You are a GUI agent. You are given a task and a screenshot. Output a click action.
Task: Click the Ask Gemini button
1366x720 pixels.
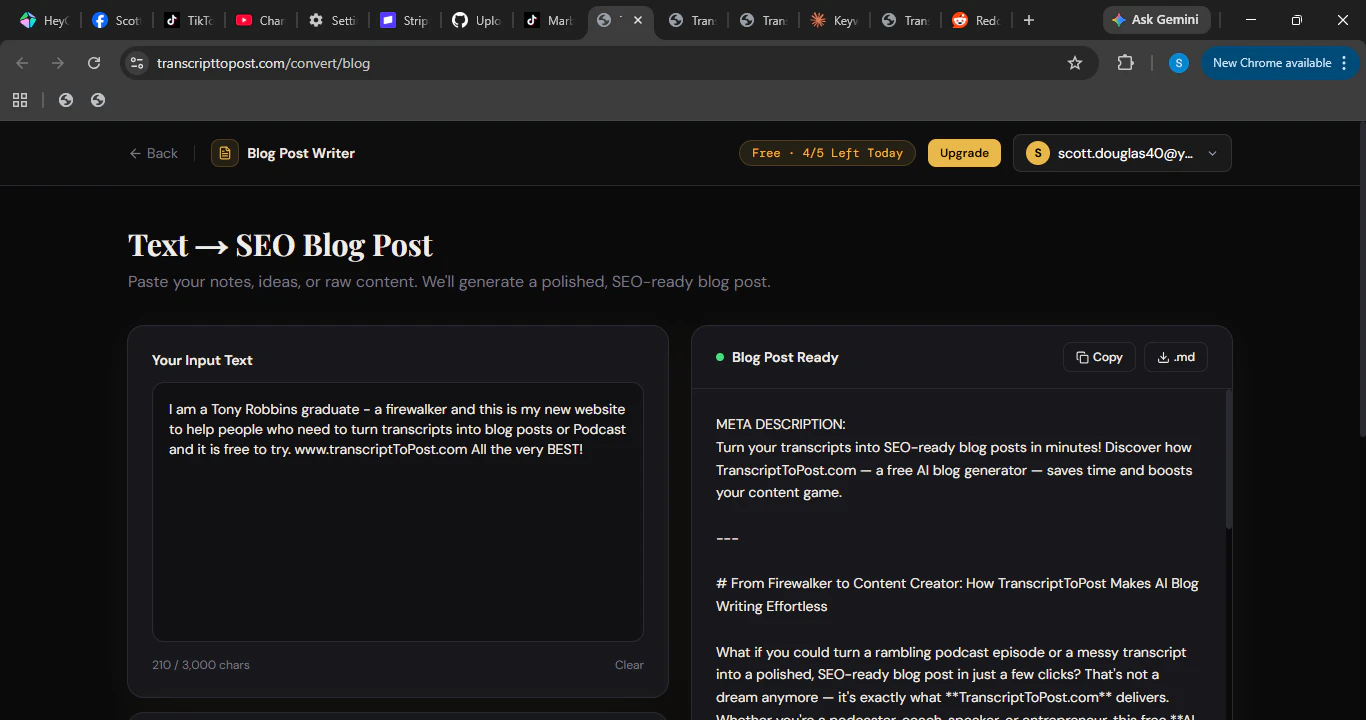(1157, 20)
